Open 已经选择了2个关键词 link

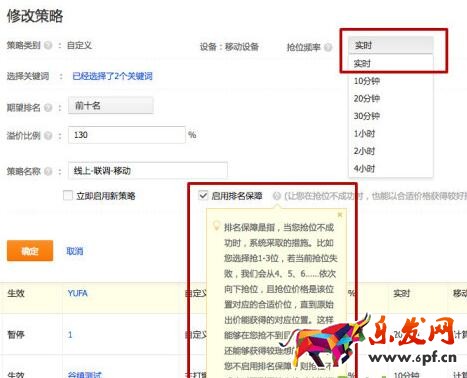112,76
